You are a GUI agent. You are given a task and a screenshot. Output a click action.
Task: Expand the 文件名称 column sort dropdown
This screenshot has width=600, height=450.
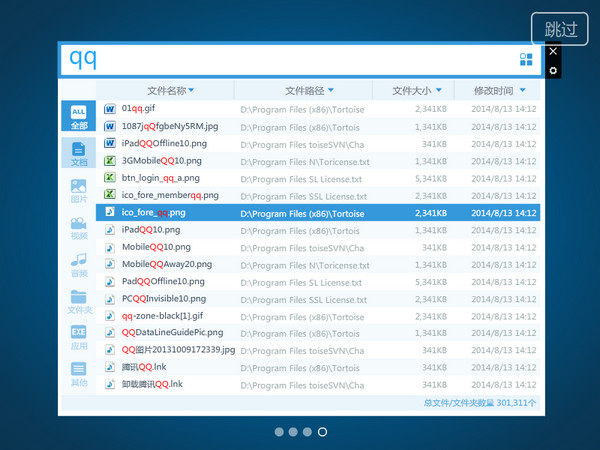tap(191, 90)
